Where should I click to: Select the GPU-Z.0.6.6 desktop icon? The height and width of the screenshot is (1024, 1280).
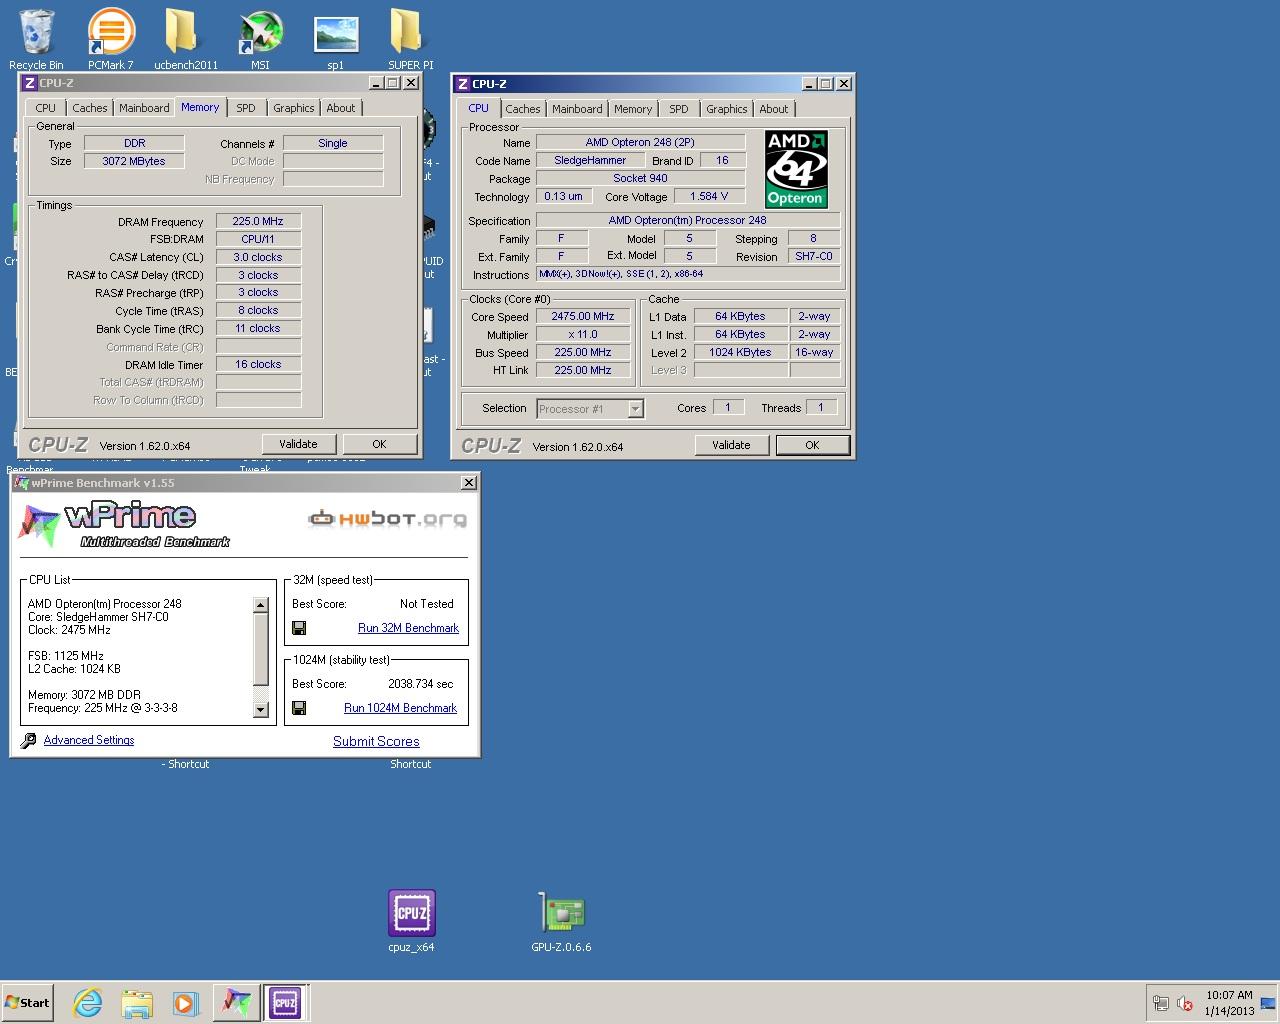tap(562, 920)
